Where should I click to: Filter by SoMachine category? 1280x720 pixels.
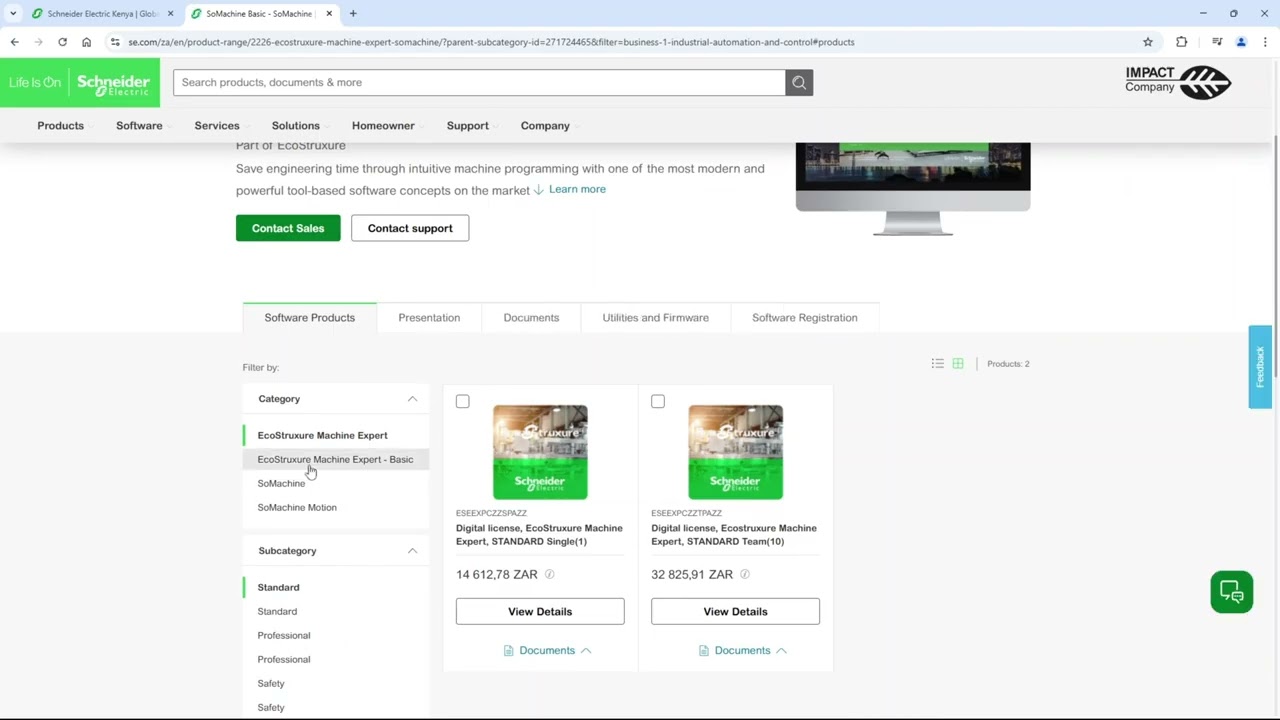[281, 483]
